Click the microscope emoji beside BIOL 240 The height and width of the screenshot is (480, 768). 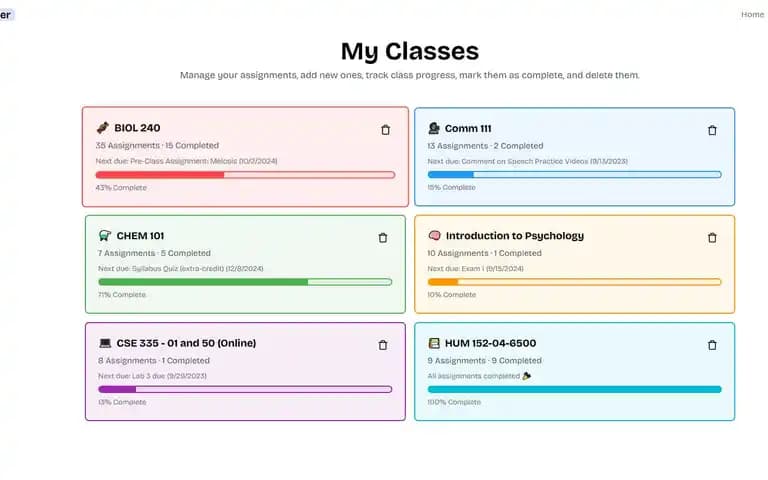[102, 128]
